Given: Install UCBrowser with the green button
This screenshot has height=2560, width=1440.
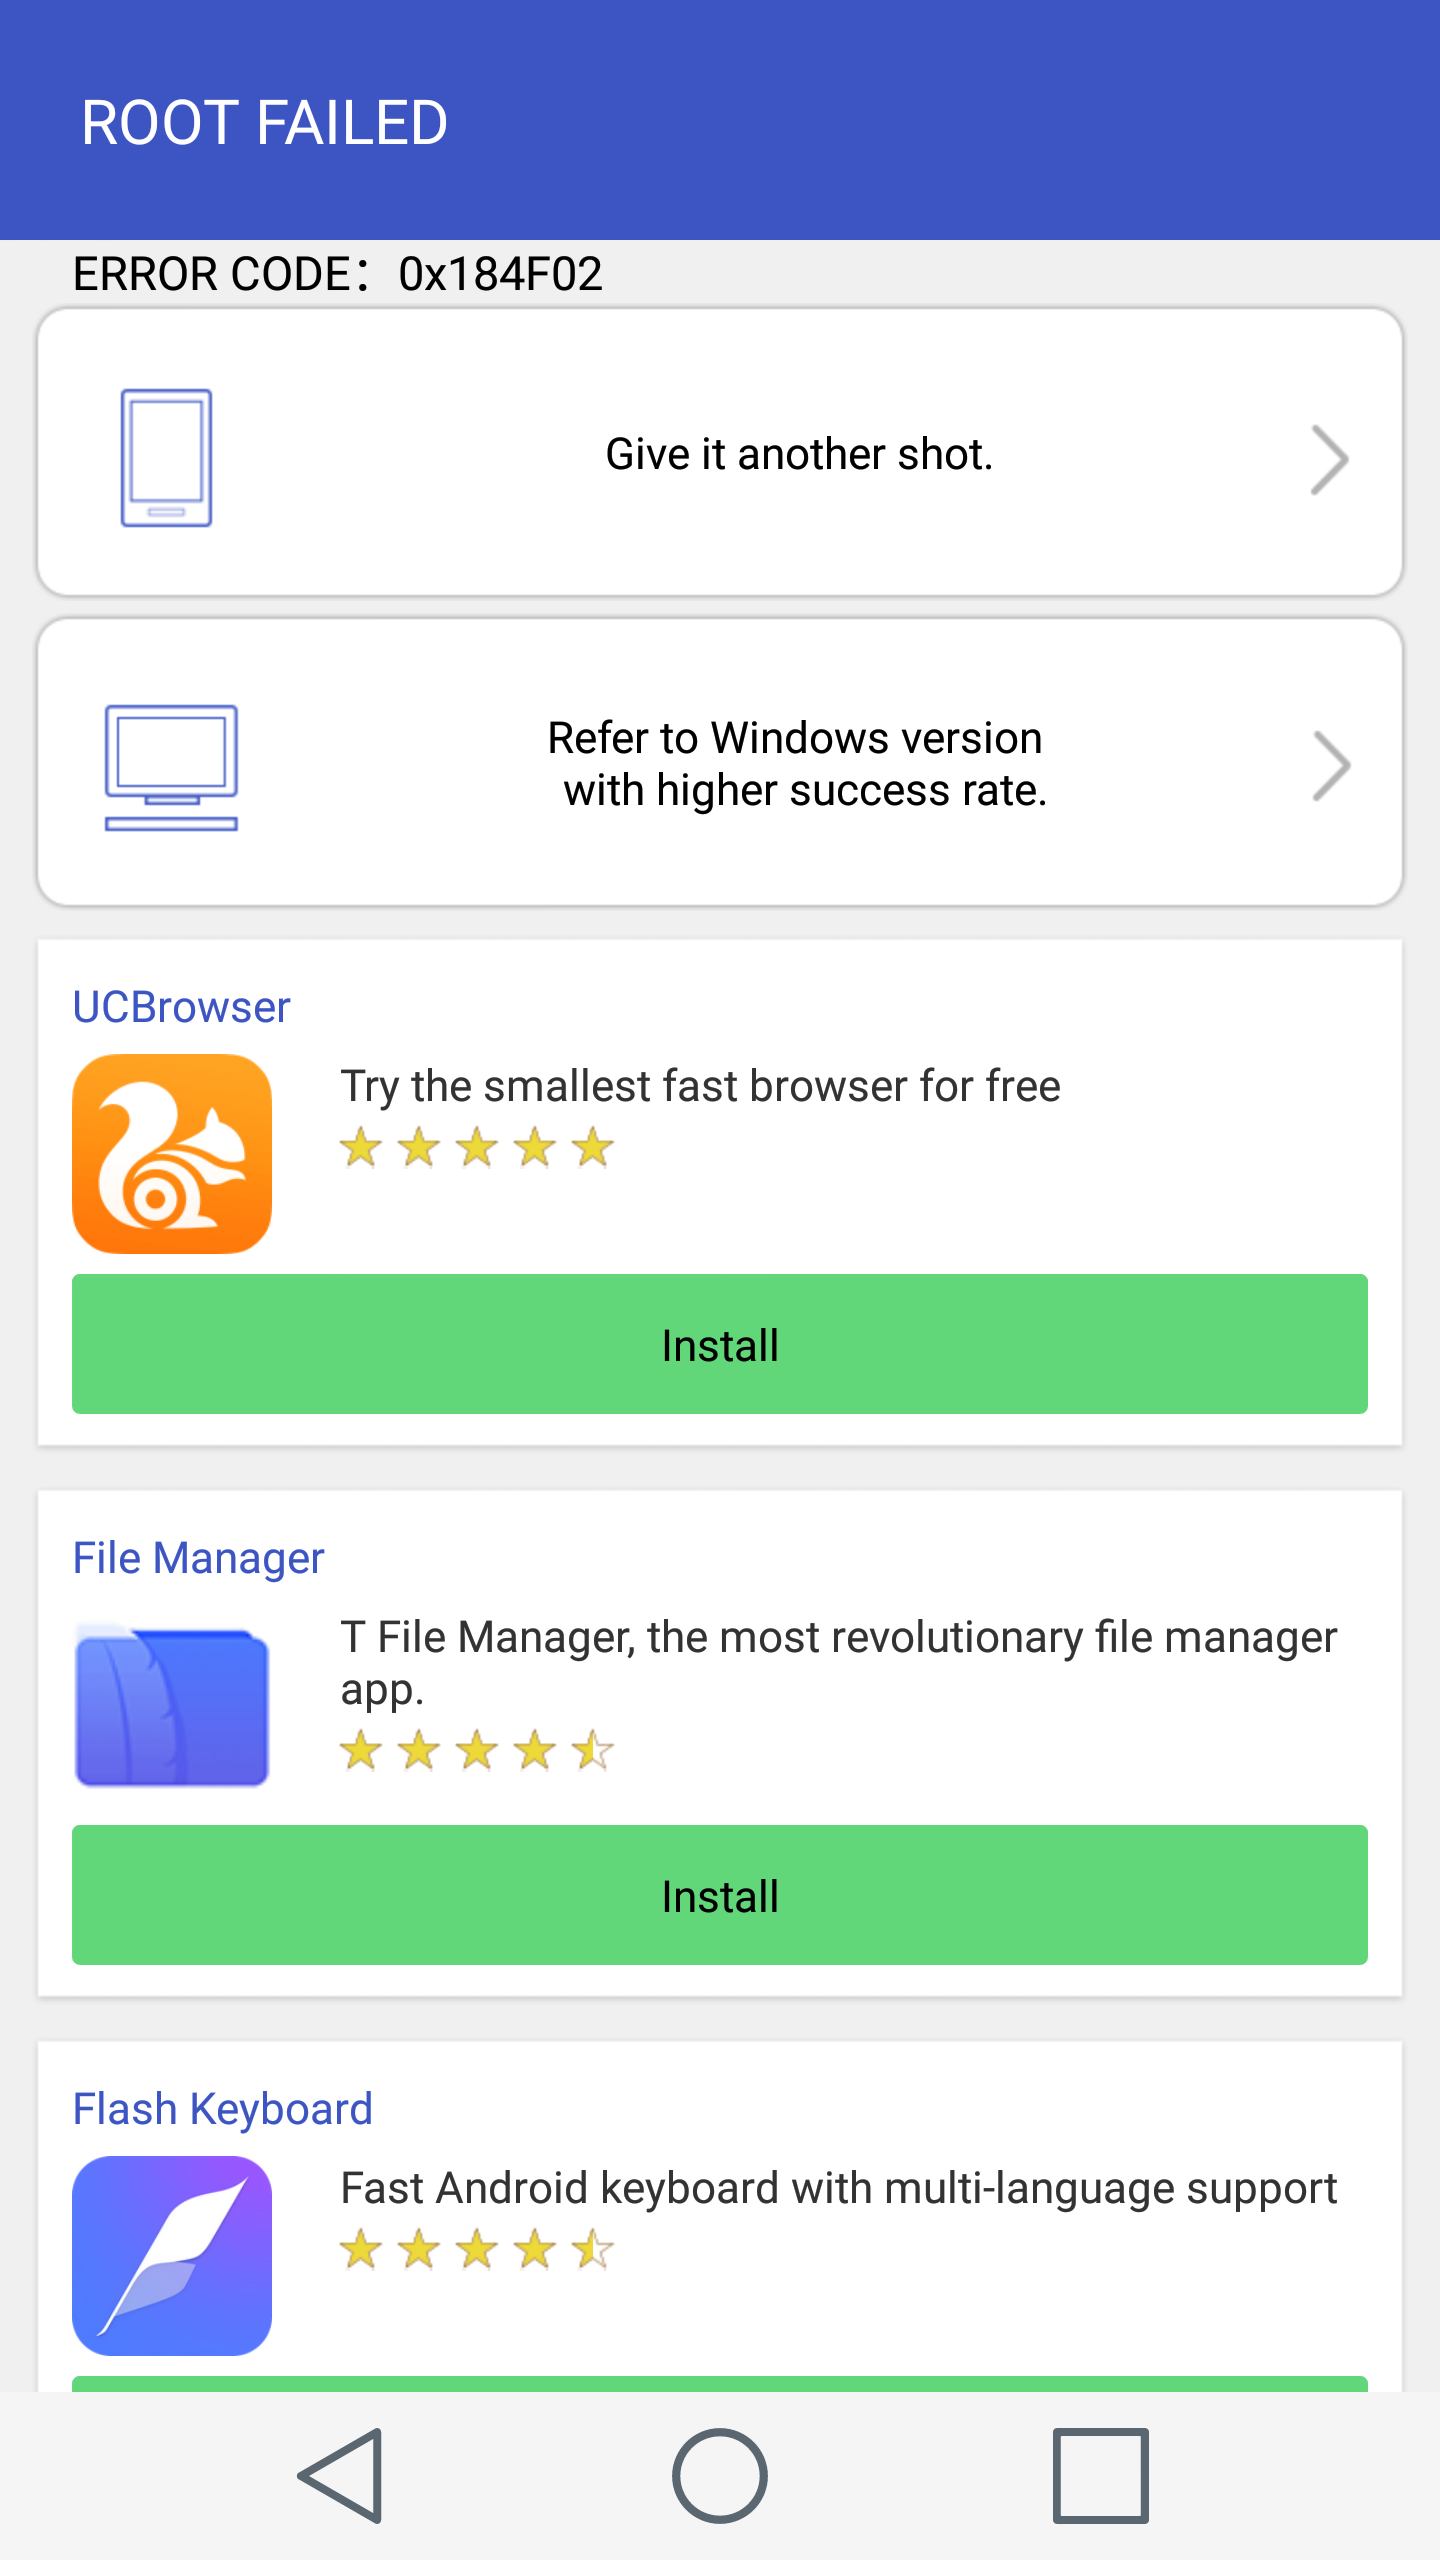Looking at the screenshot, I should (x=720, y=1344).
